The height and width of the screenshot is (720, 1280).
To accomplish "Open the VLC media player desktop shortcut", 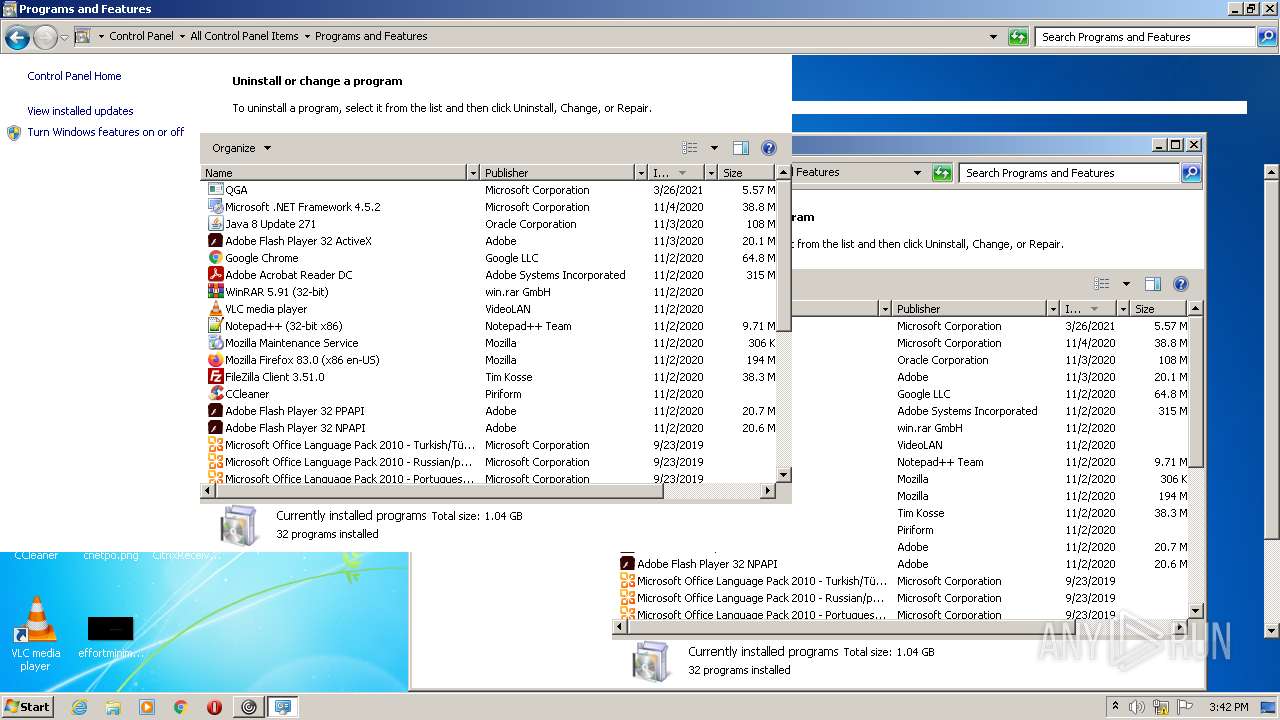I will [35, 633].
